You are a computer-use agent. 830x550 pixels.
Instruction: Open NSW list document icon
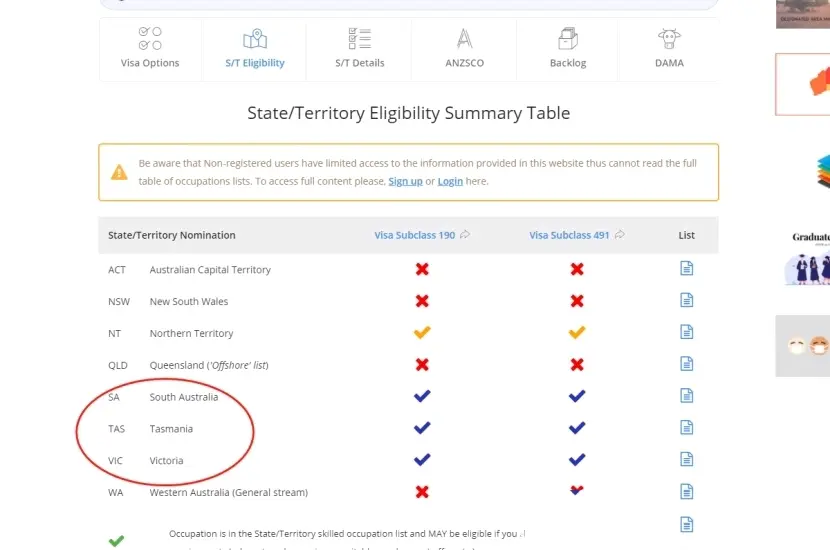(x=687, y=300)
